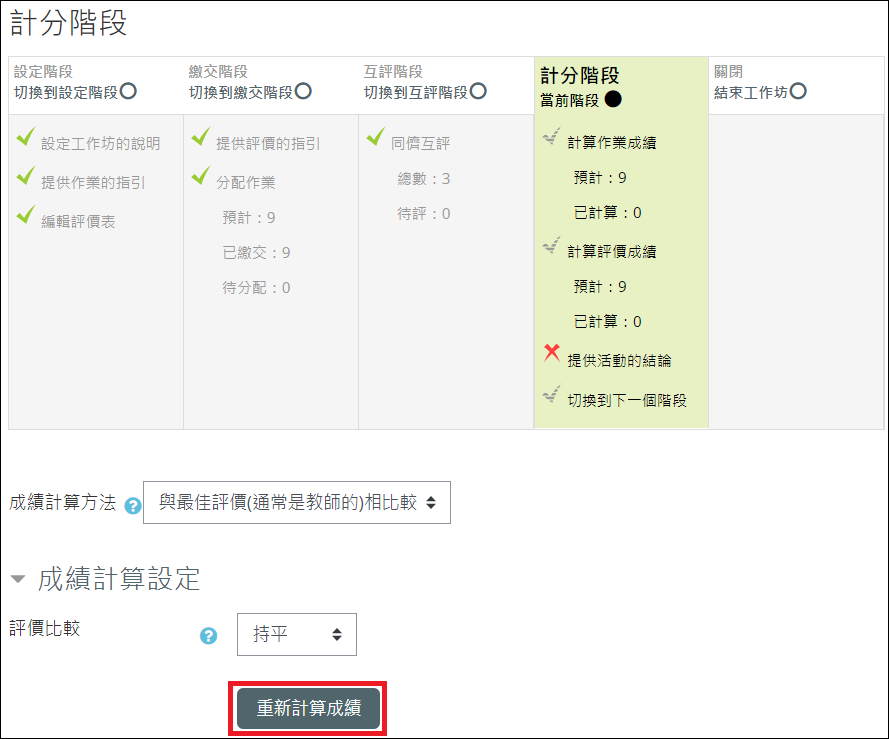The width and height of the screenshot is (889, 739).
Task: Click green checkmark for 提供作業的指引
Action: coord(26,175)
